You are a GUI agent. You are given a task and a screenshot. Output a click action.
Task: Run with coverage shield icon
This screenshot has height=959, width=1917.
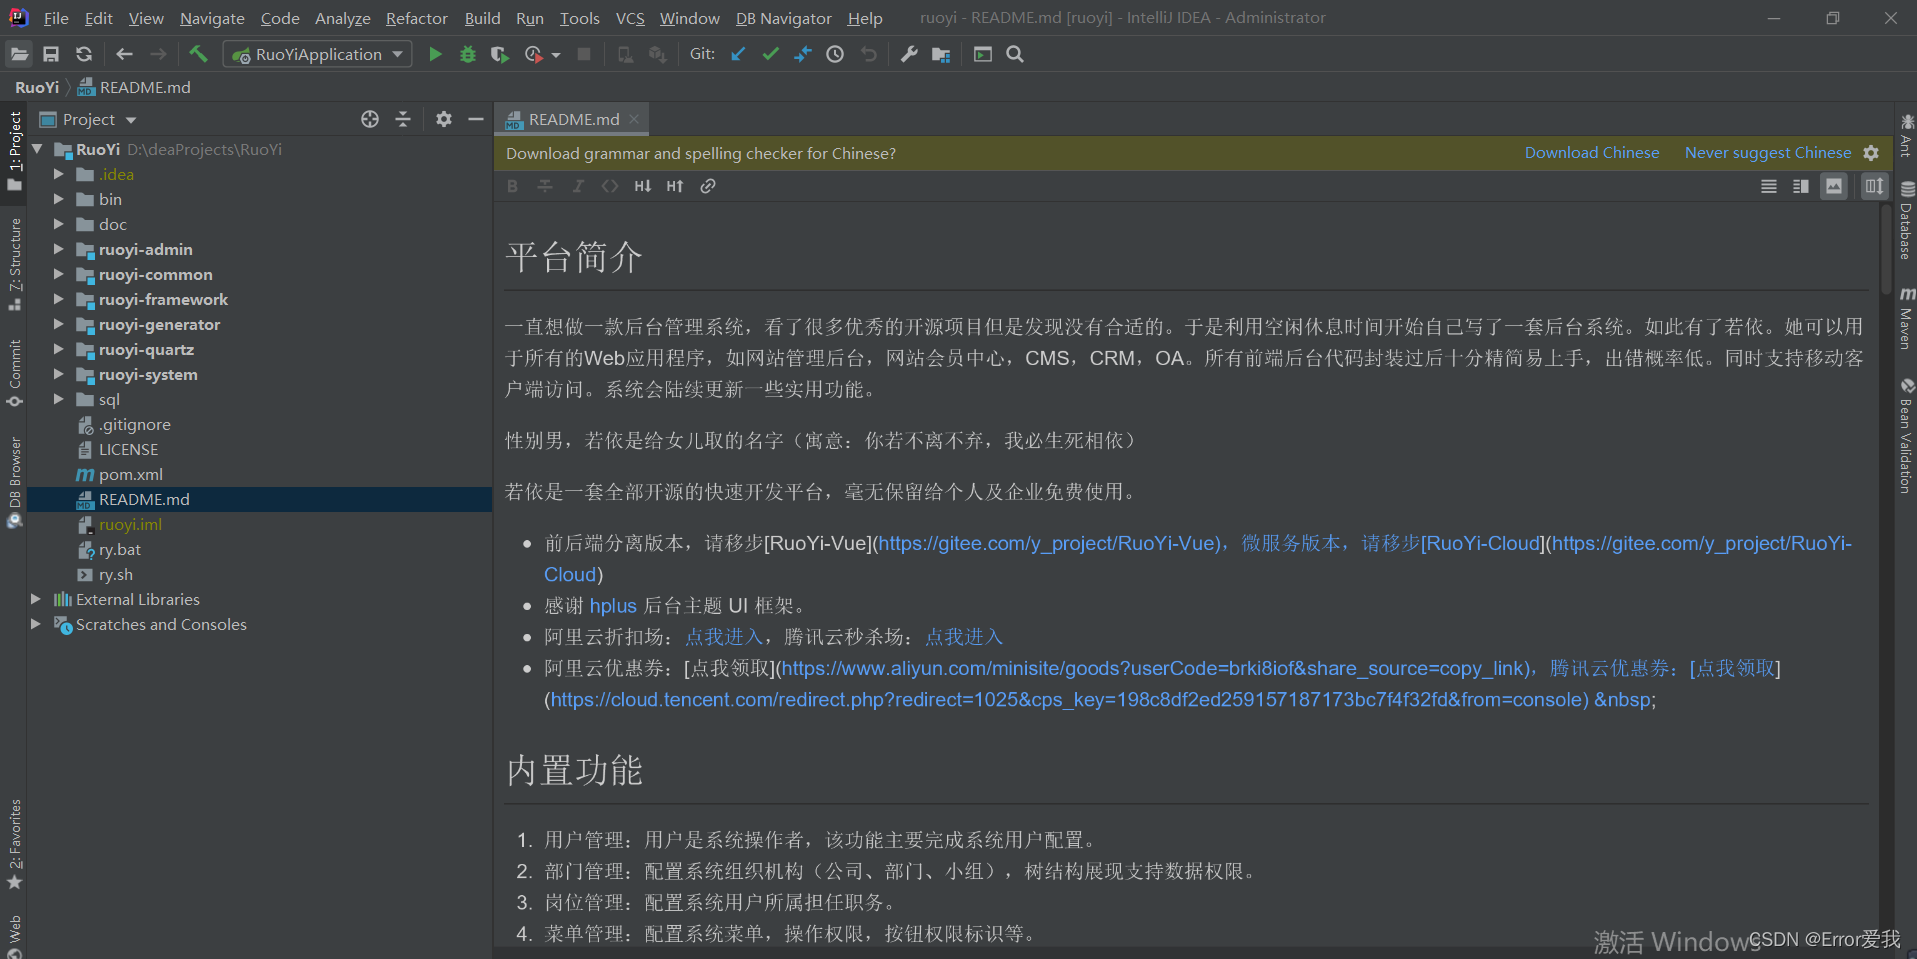pyautogui.click(x=500, y=55)
